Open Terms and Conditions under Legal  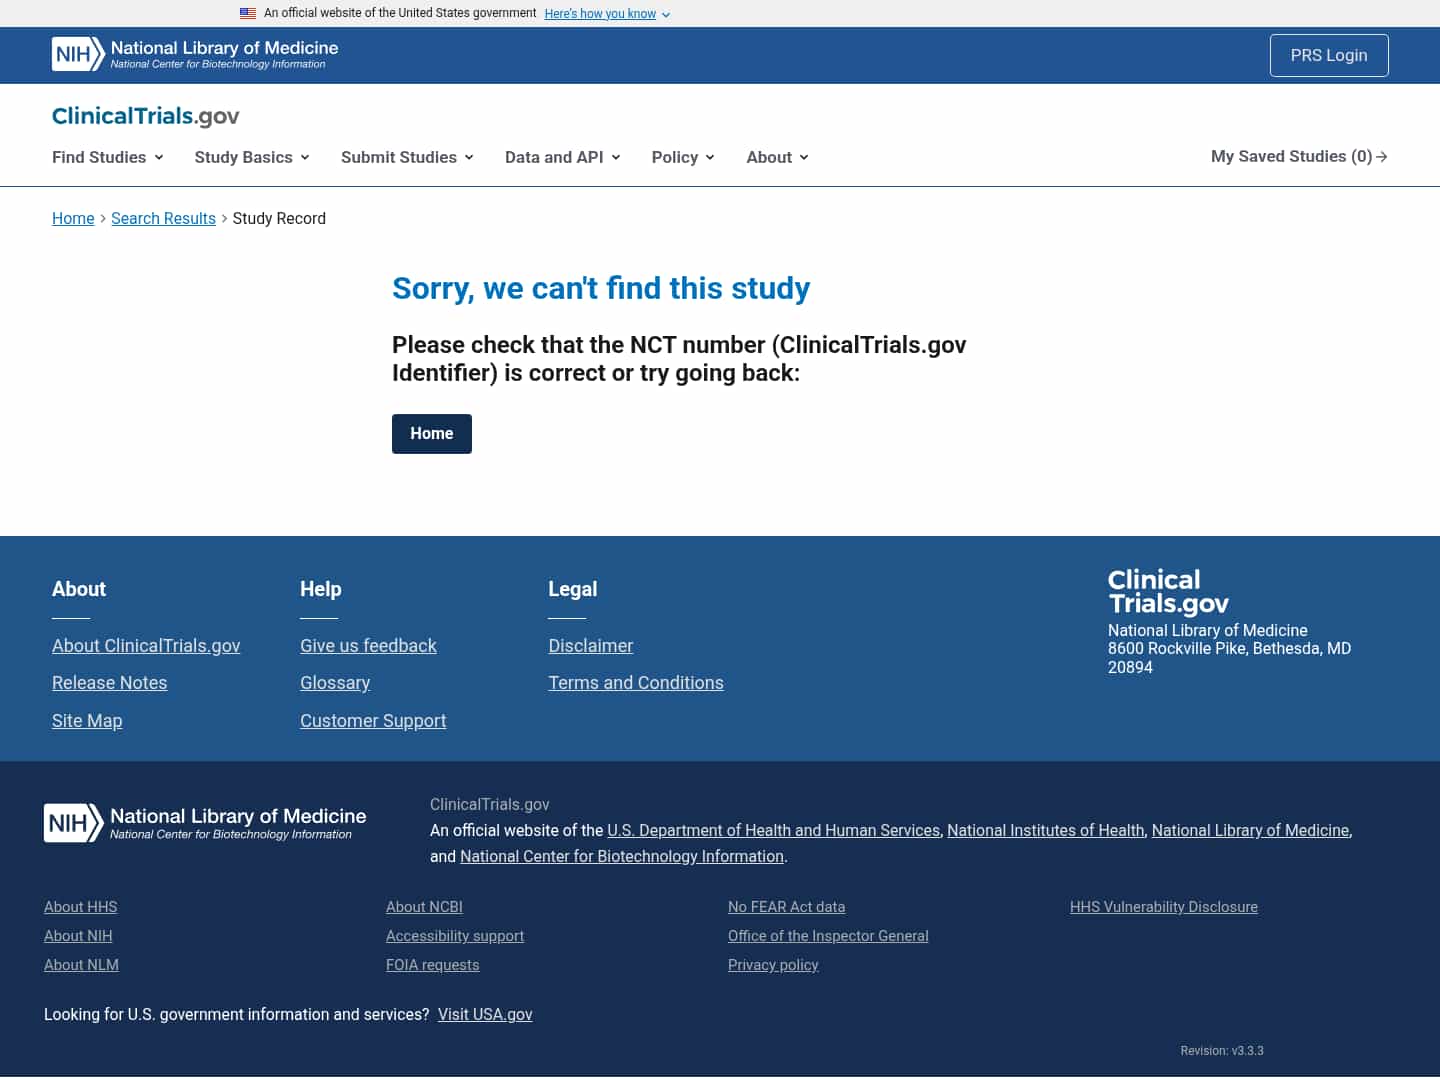pos(636,682)
